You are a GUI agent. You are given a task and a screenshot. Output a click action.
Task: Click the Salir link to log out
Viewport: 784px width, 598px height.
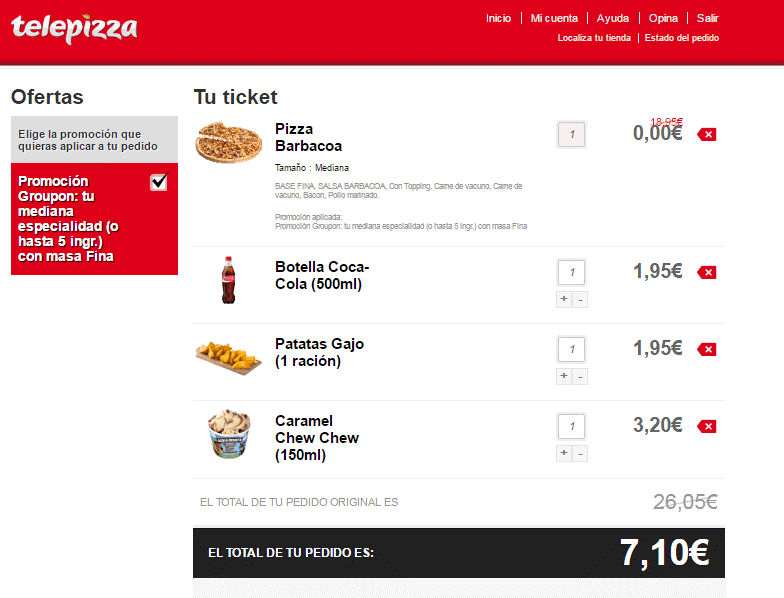point(708,18)
